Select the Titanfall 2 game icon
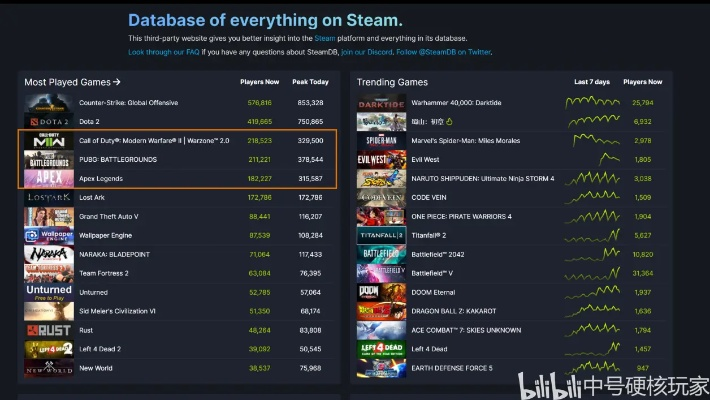This screenshot has height=400, width=710. pos(381,235)
